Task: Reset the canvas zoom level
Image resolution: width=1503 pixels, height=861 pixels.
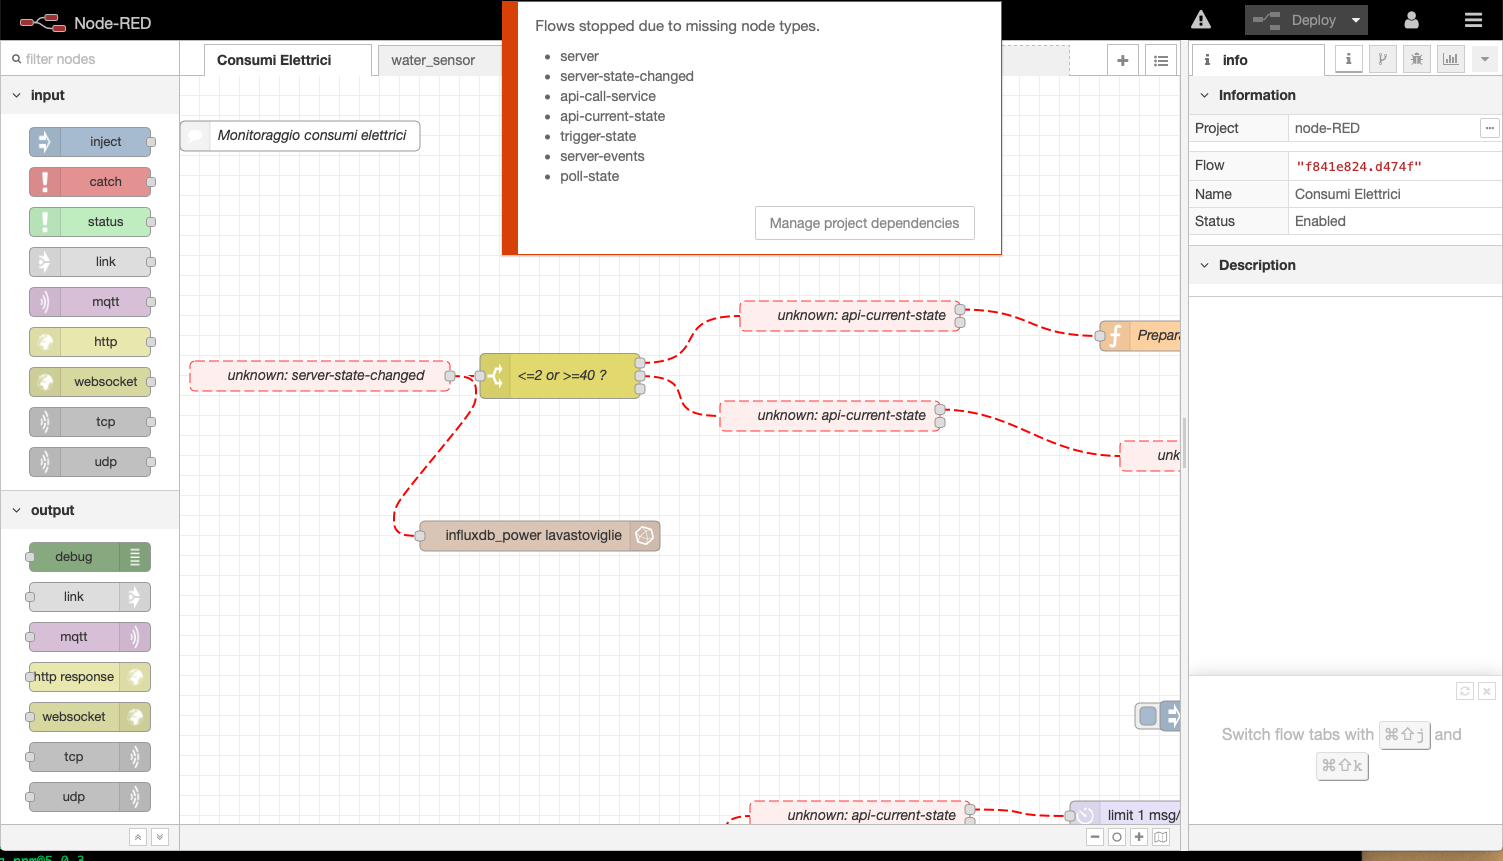Action: click(1117, 837)
